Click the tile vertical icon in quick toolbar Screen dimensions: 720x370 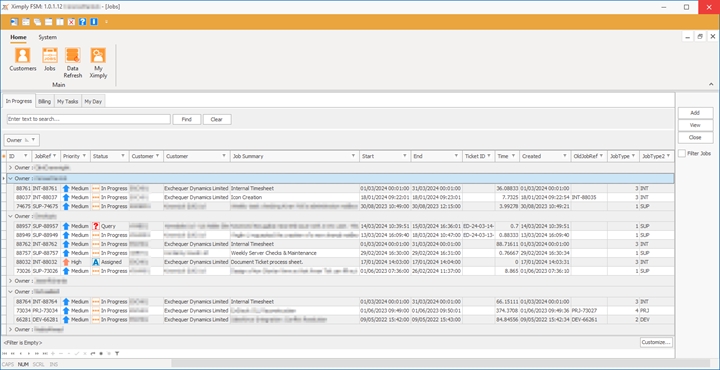pyautogui.click(x=60, y=22)
